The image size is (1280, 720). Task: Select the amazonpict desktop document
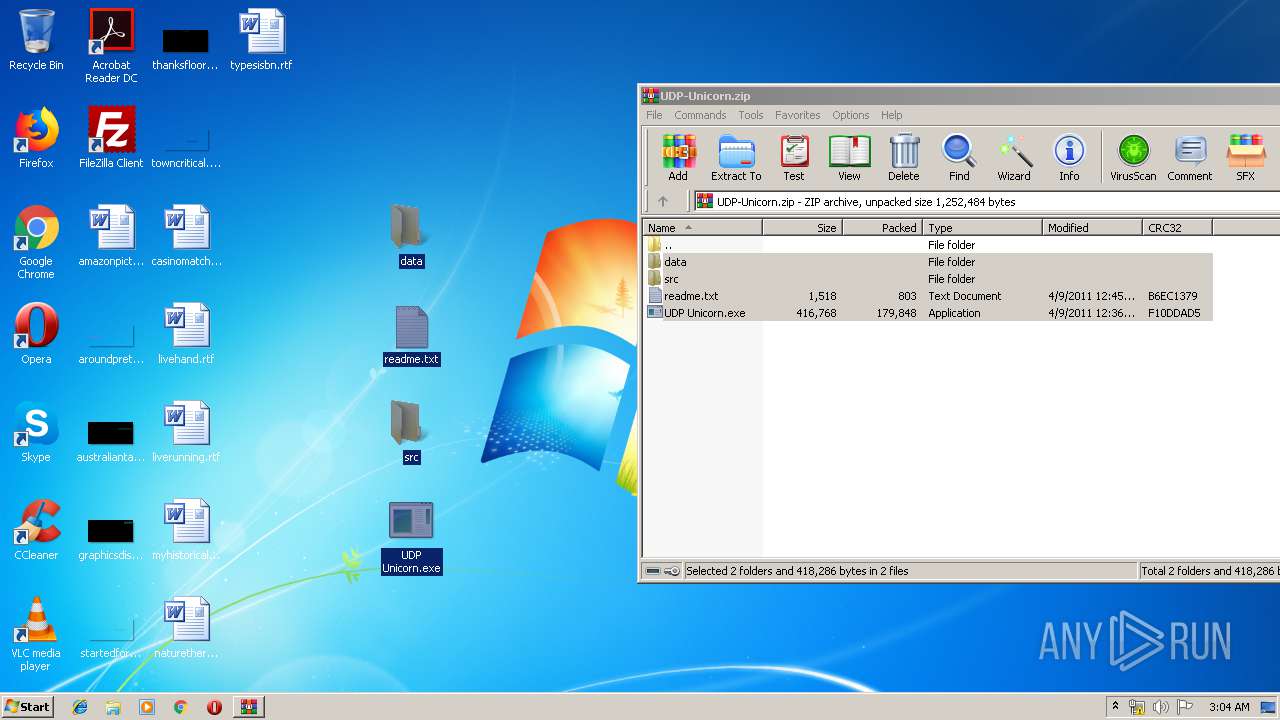coord(111,236)
